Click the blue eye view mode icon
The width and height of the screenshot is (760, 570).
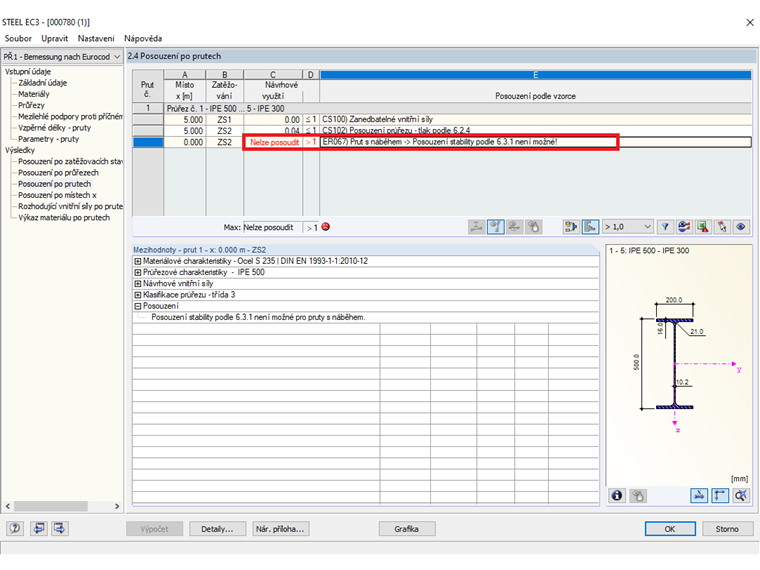[x=741, y=227]
